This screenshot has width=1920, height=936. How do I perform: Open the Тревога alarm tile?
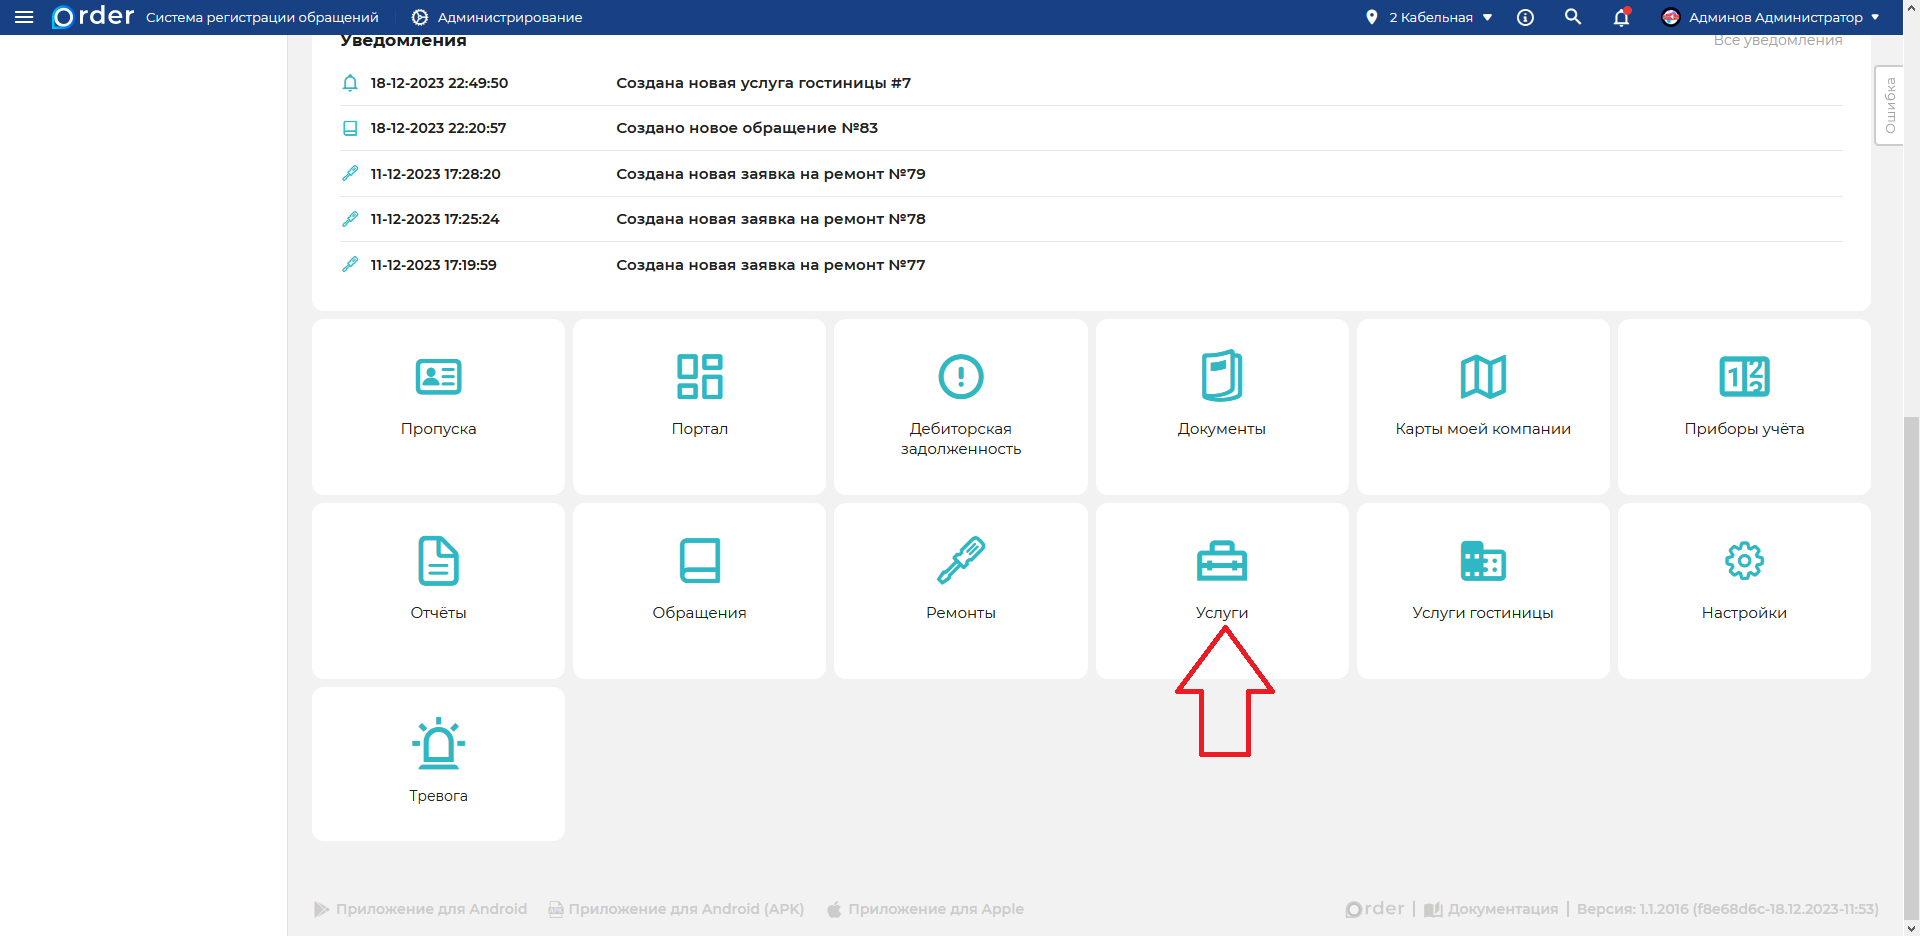pos(438,763)
